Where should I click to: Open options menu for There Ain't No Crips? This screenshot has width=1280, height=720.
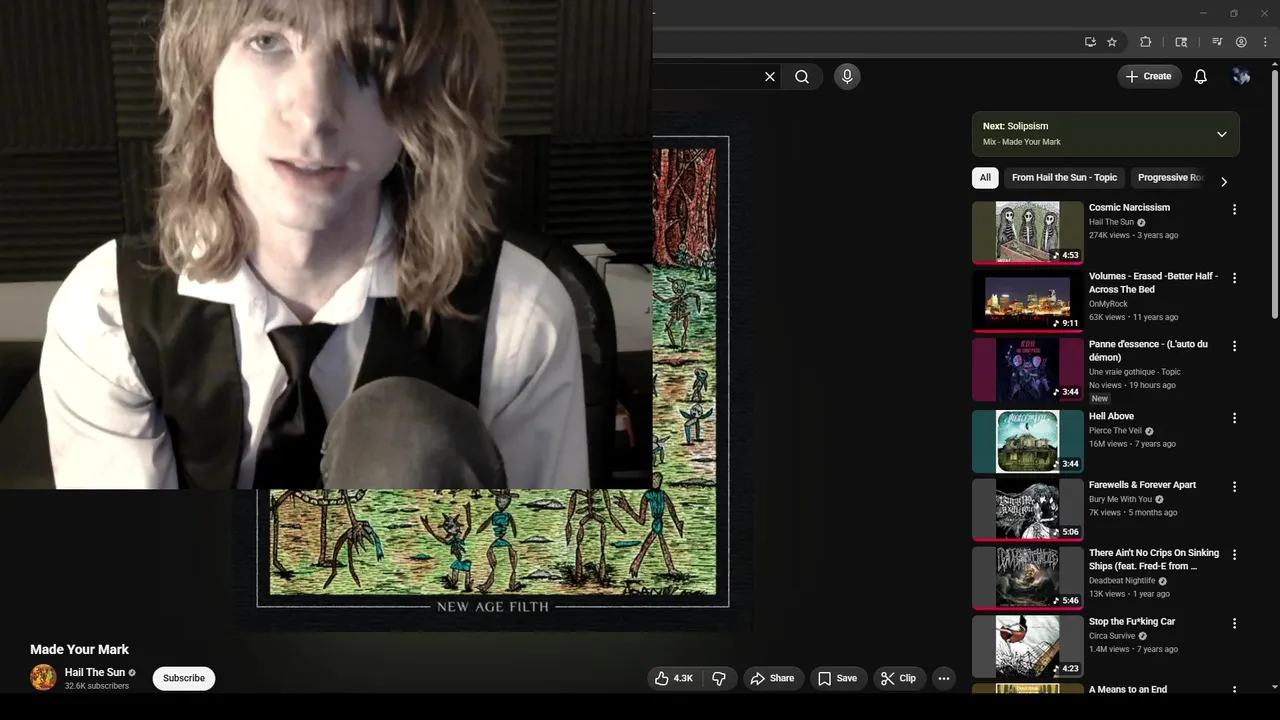[x=1234, y=554]
